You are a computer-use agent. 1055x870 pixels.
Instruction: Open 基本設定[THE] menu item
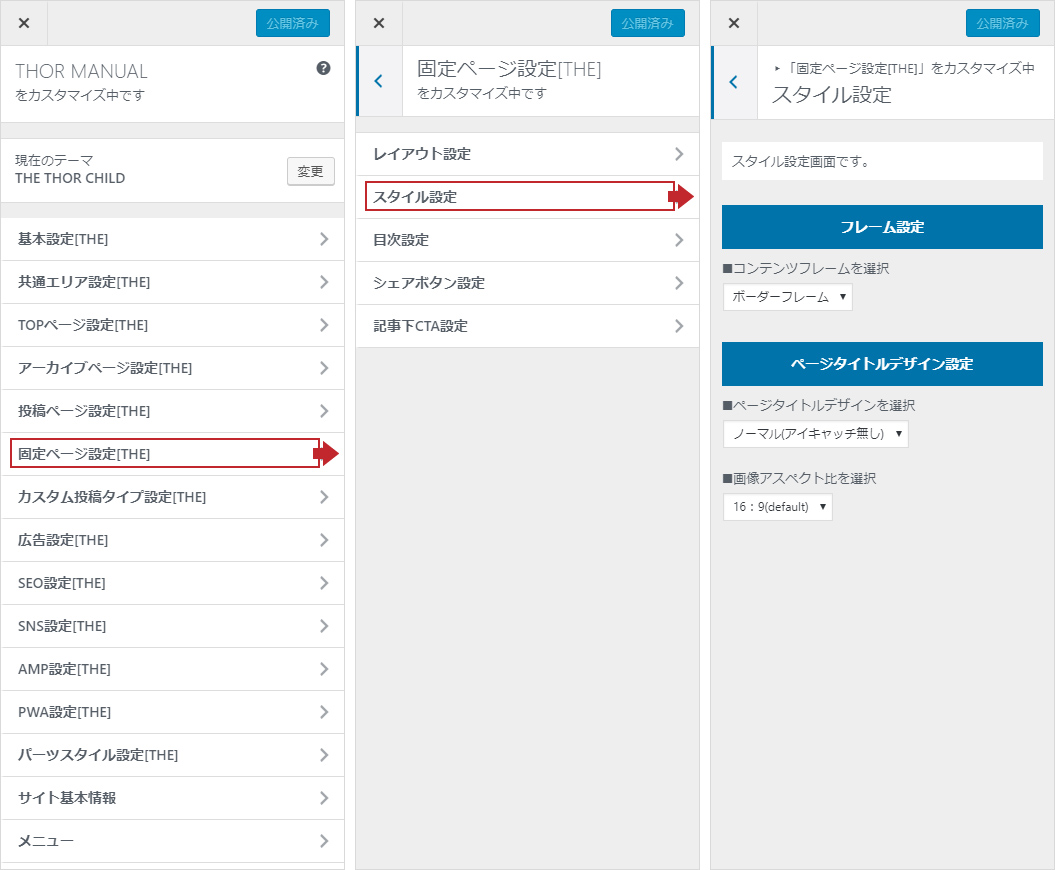[x=172, y=239]
